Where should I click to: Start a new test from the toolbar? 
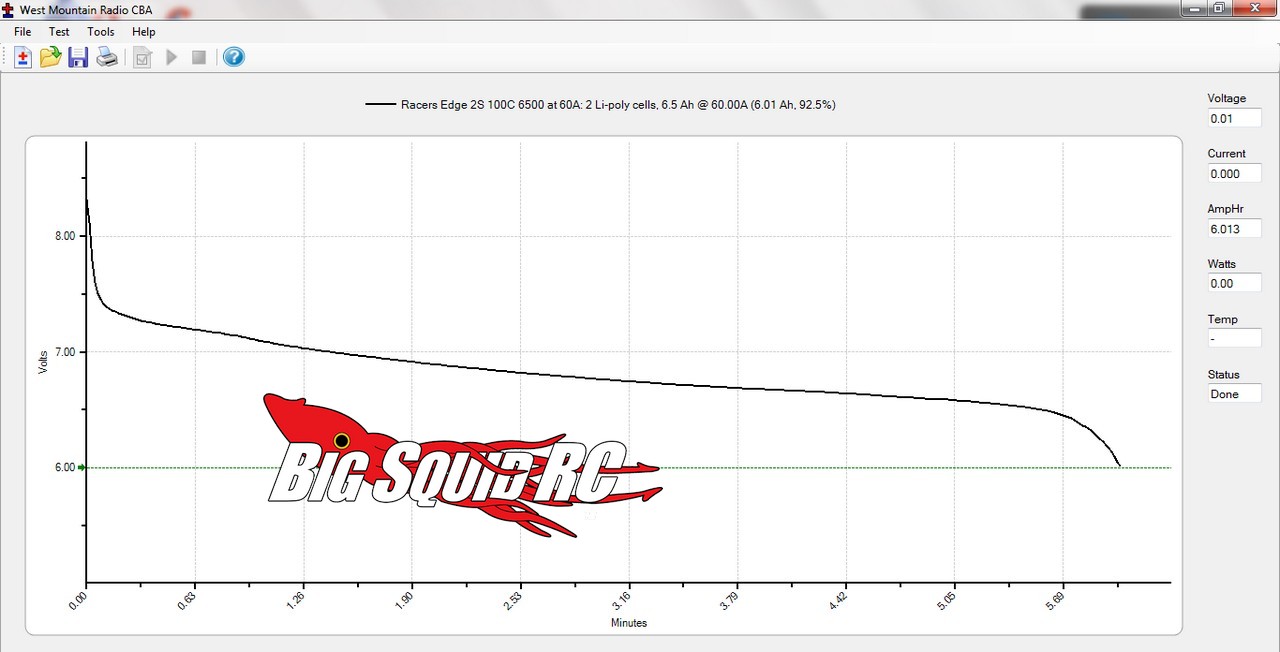click(23, 57)
